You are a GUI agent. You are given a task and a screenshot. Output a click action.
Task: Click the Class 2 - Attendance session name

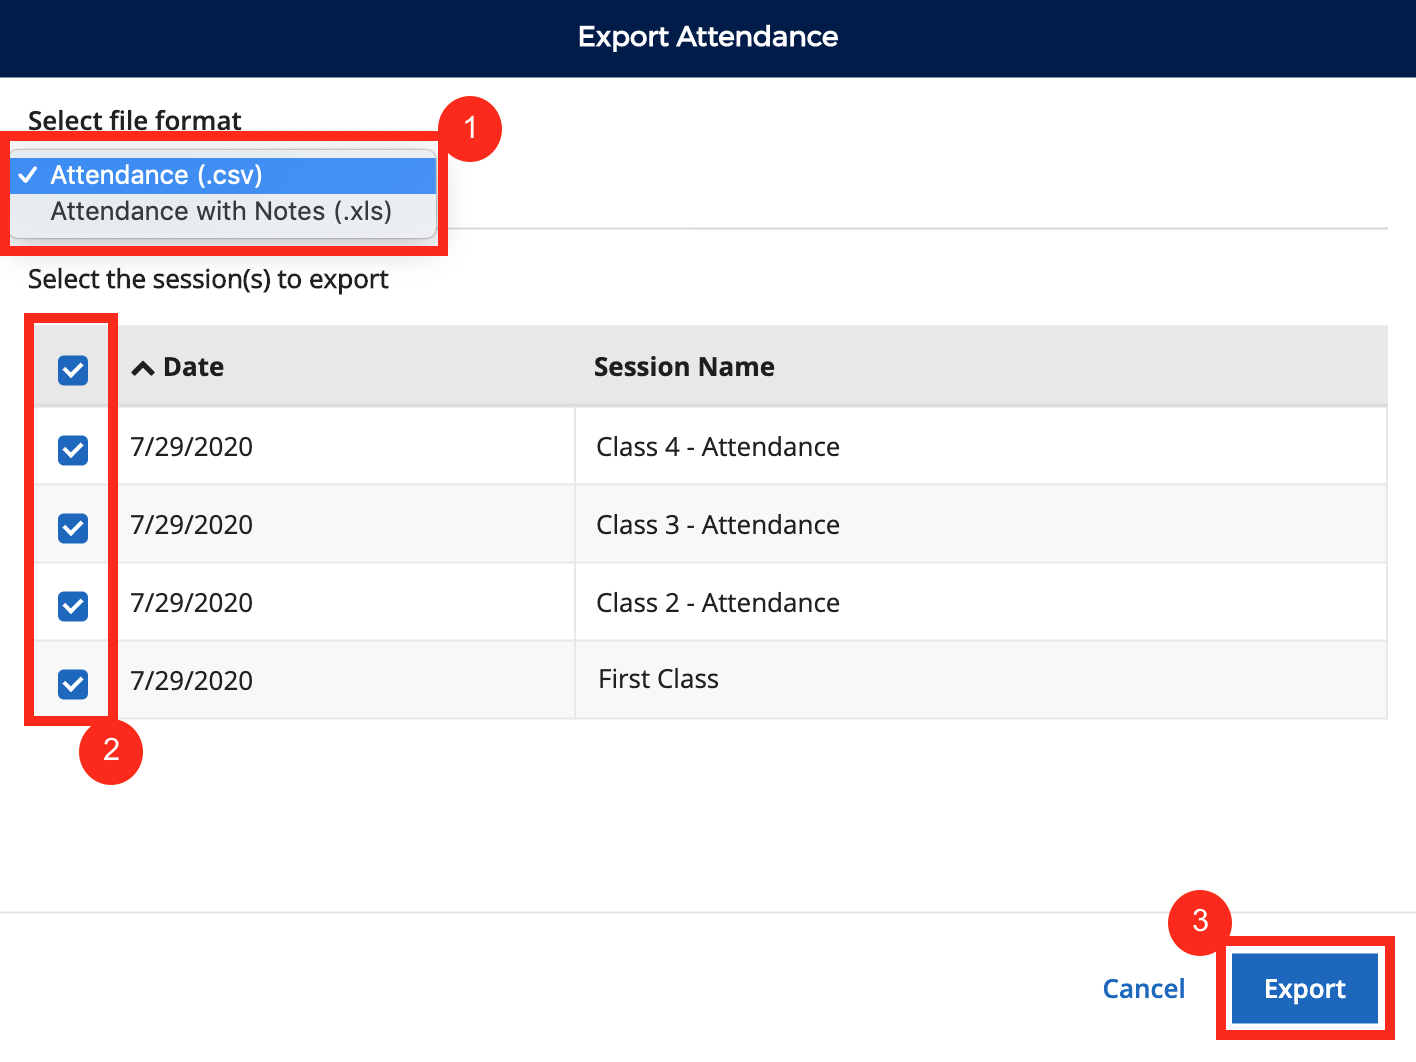coord(718,602)
